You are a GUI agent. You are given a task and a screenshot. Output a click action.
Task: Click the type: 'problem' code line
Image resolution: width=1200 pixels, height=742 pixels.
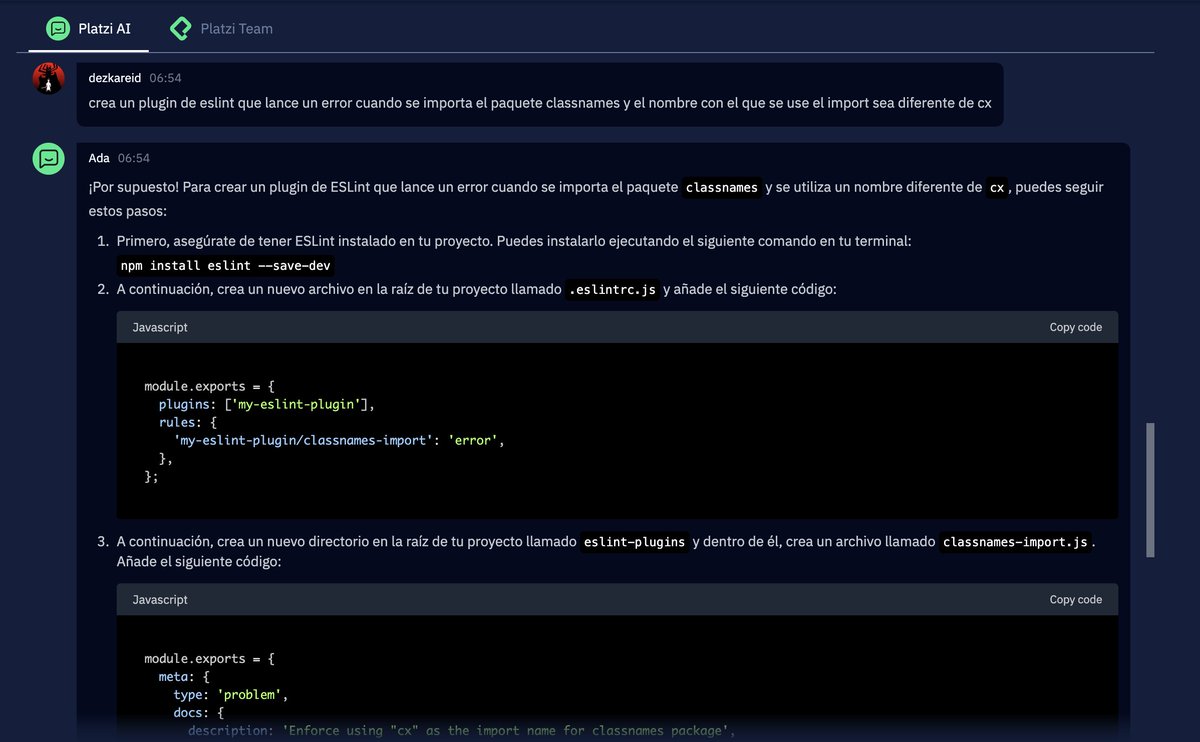click(x=231, y=694)
